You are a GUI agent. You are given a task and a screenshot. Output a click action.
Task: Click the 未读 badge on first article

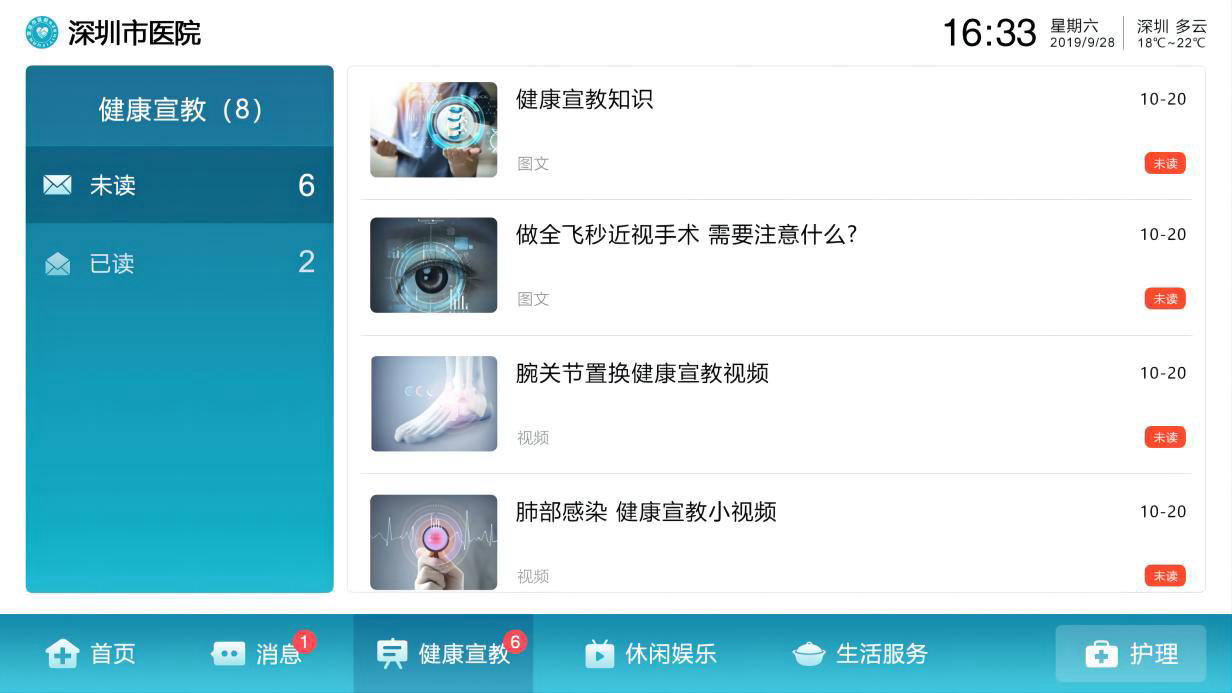coord(1165,163)
